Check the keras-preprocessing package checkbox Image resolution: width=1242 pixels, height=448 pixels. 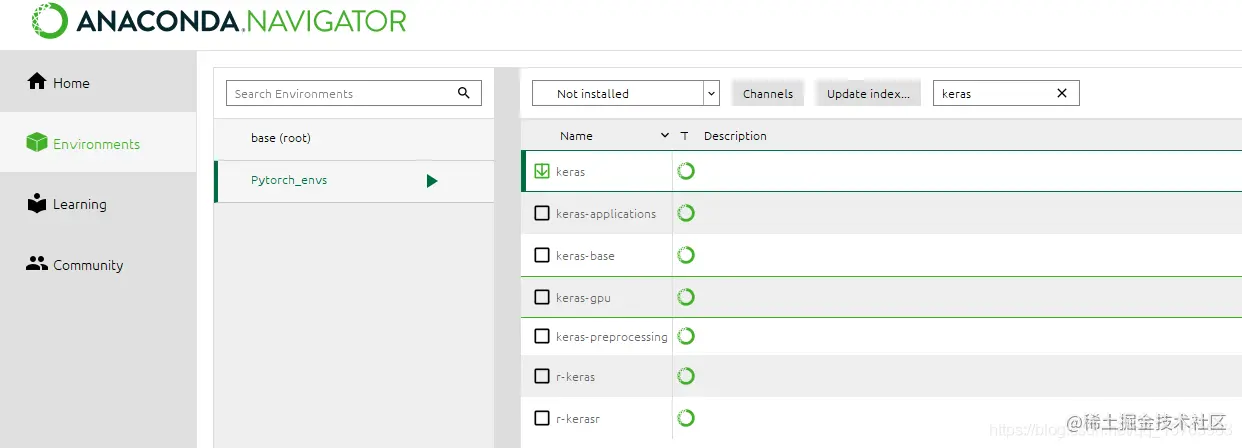[542, 336]
